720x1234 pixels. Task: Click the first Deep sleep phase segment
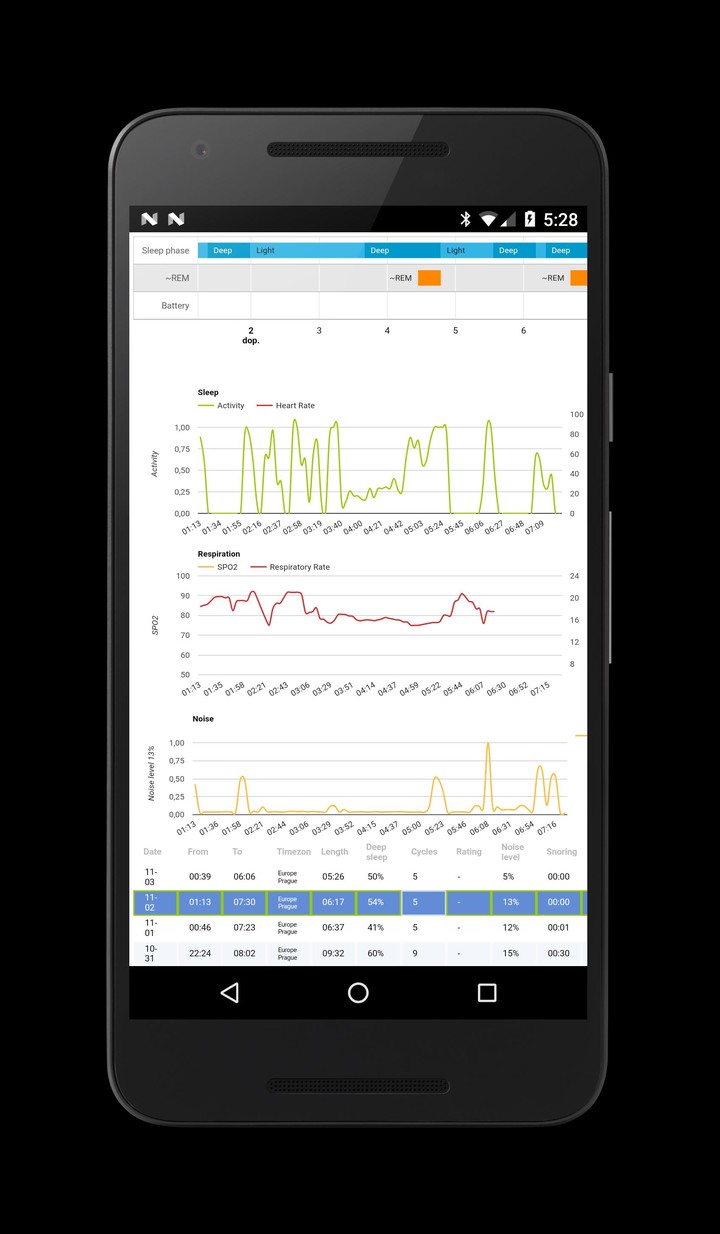tap(222, 250)
